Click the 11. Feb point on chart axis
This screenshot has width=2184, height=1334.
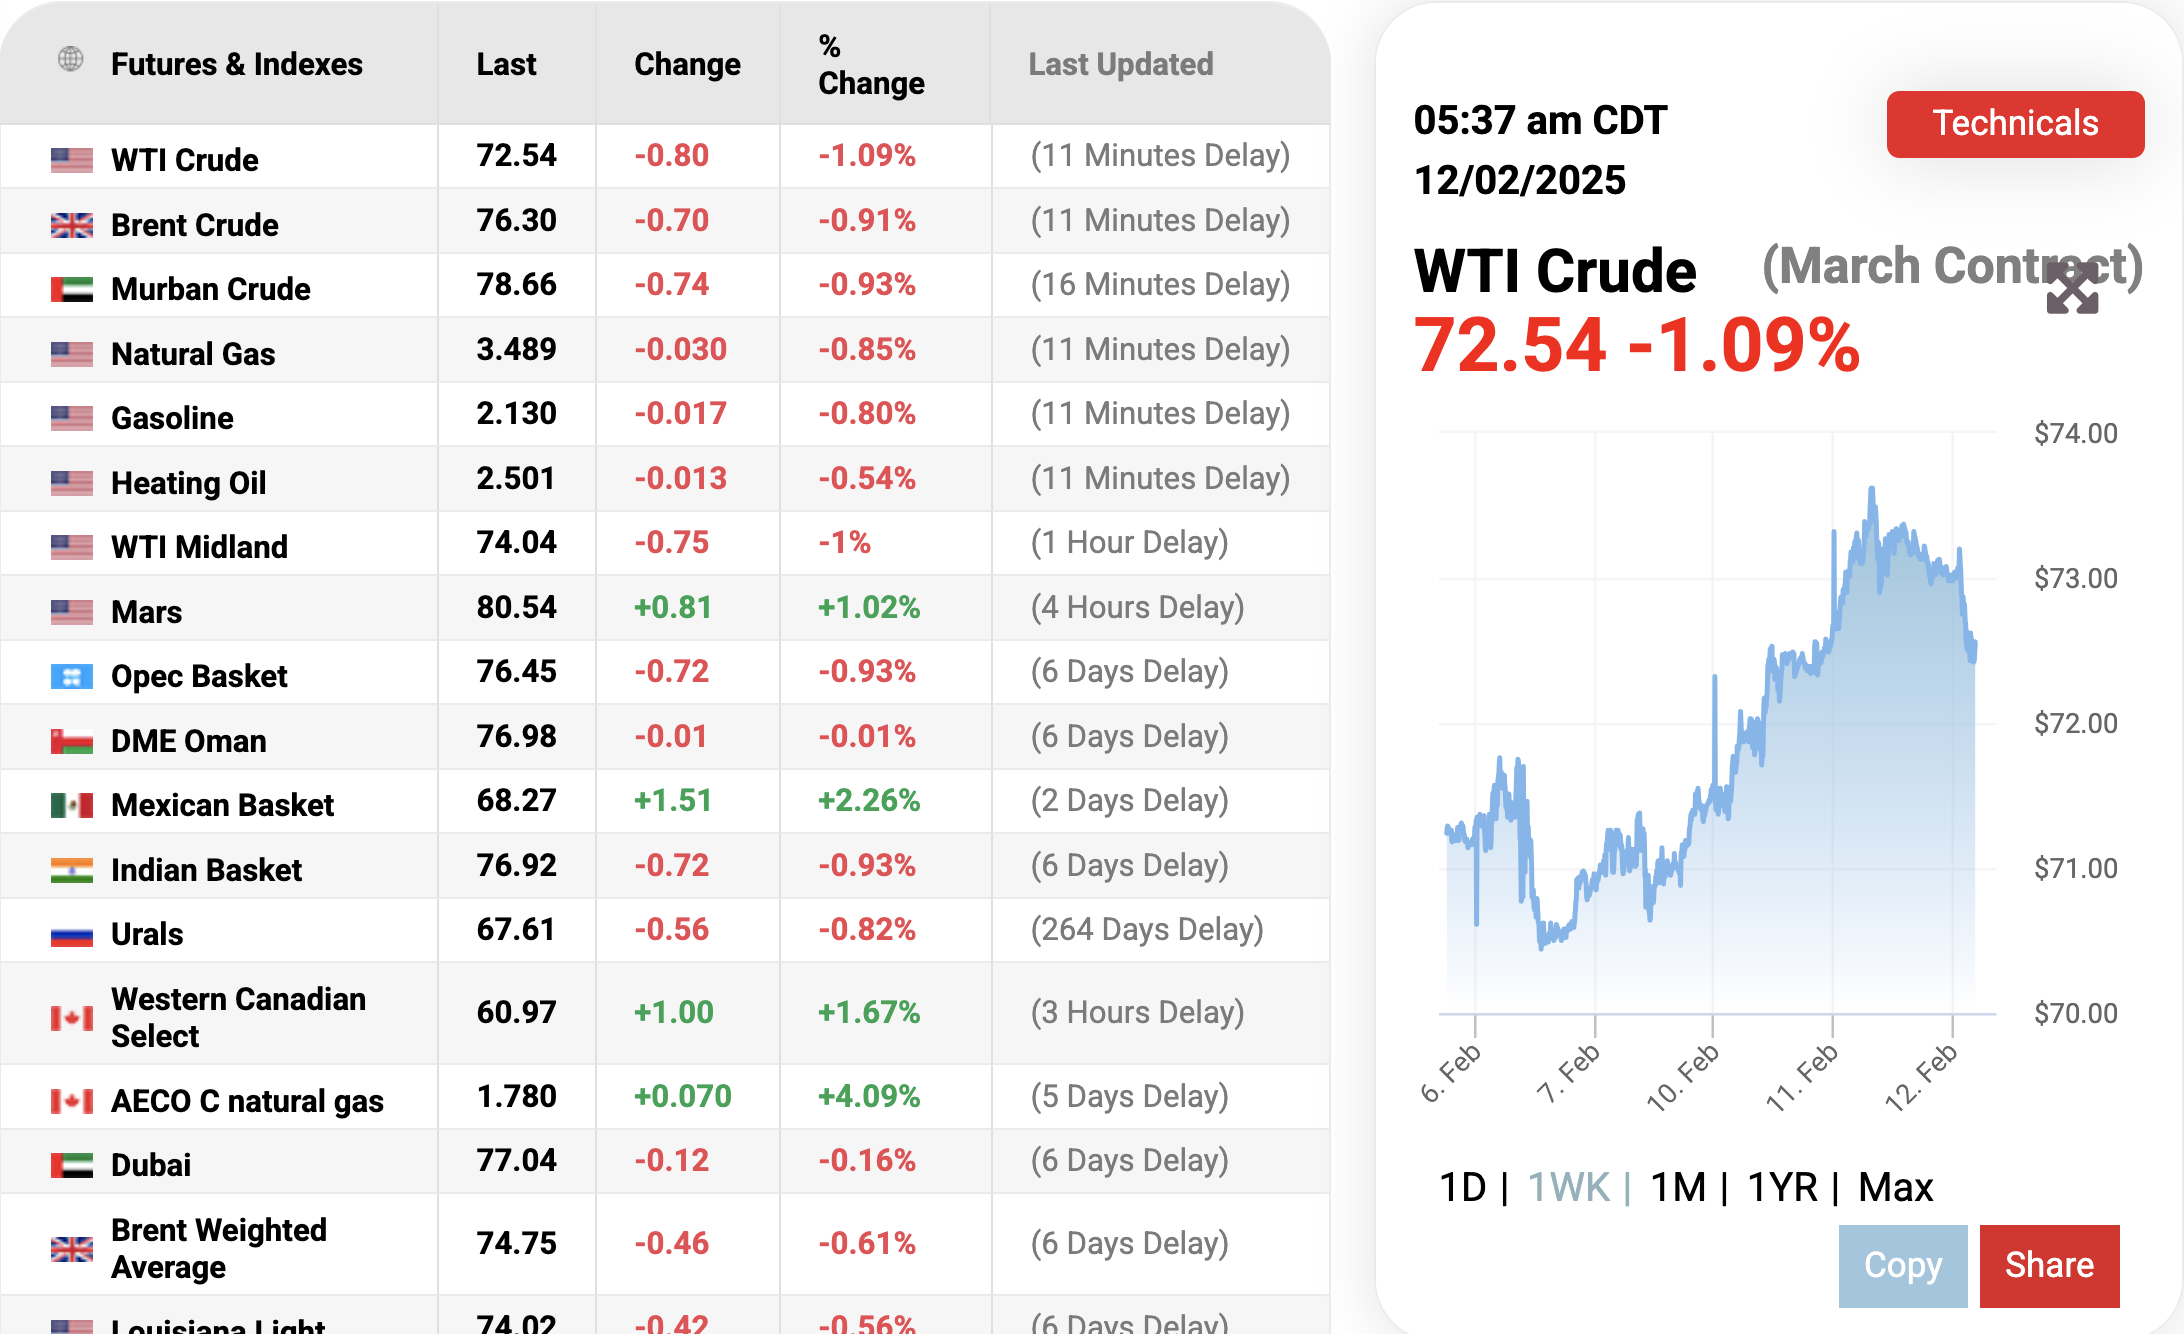1803,1076
